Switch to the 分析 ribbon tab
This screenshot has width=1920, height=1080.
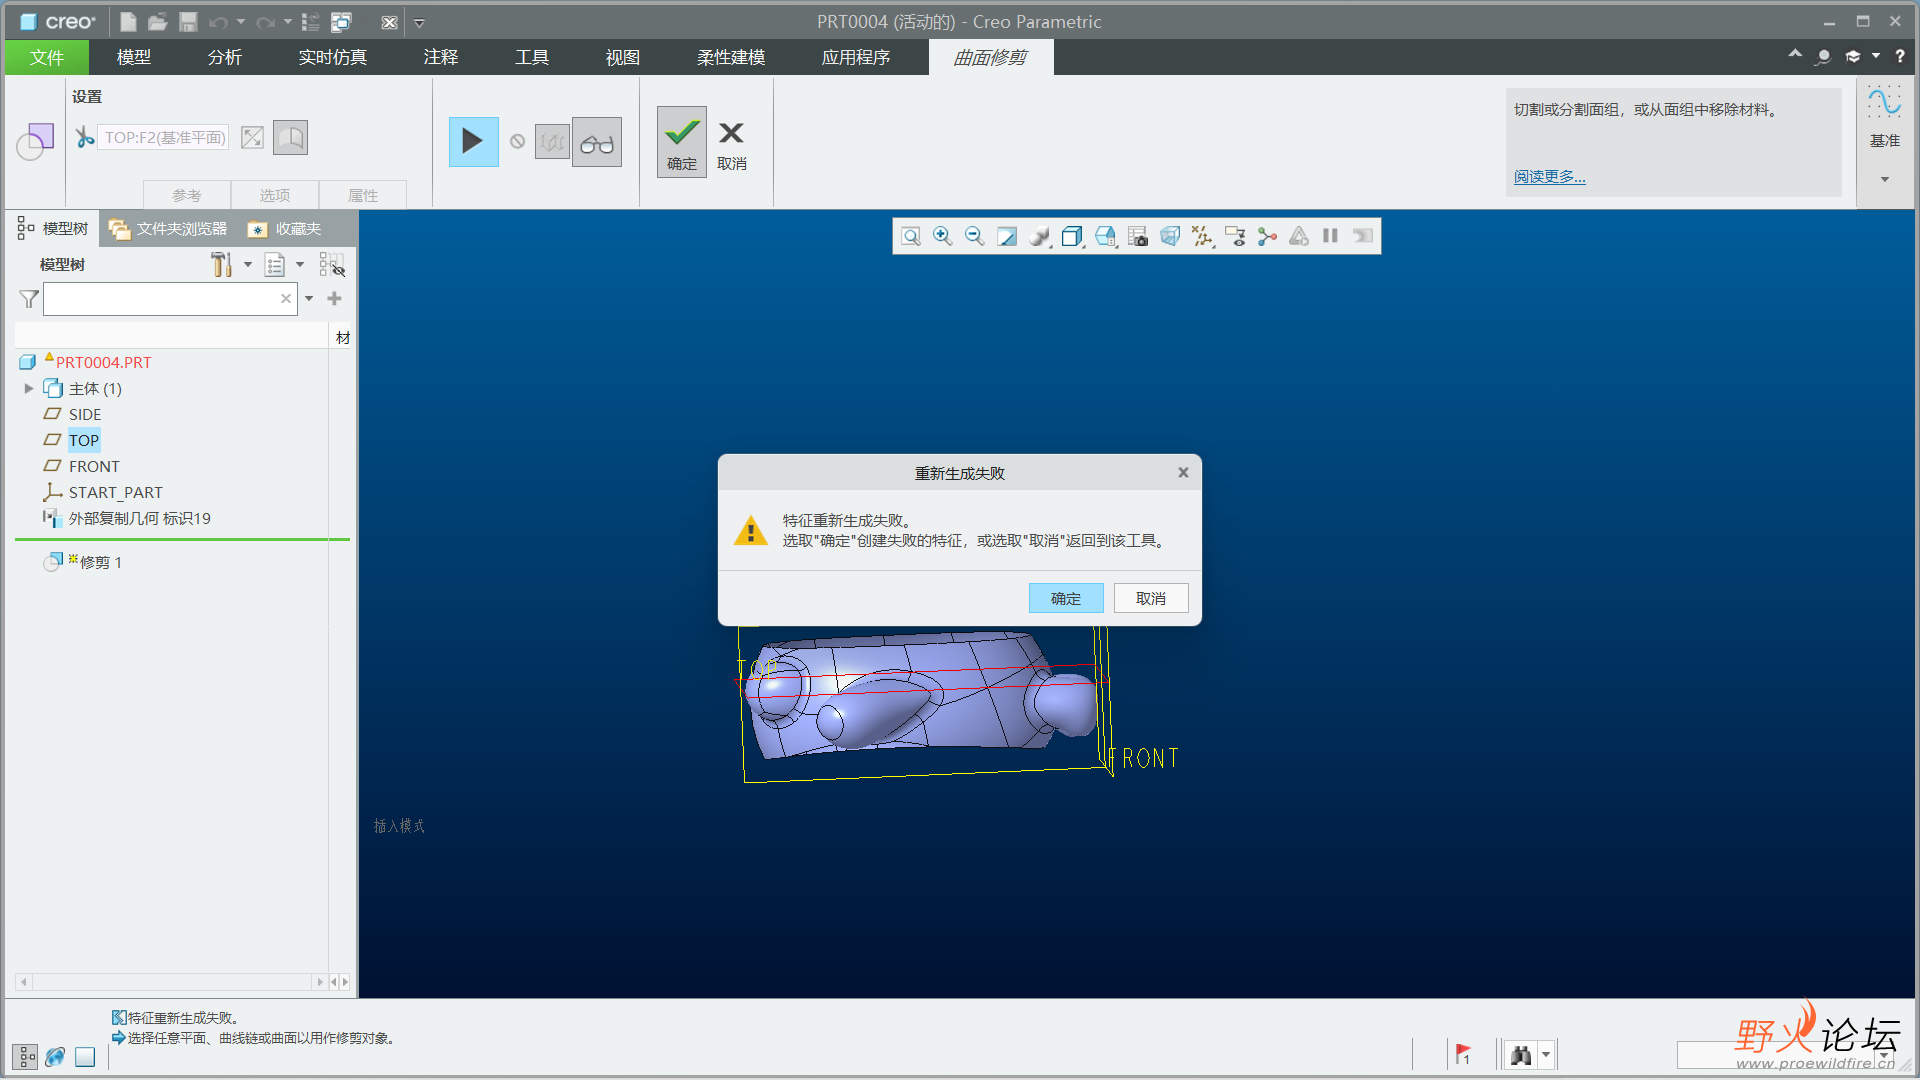tap(225, 57)
